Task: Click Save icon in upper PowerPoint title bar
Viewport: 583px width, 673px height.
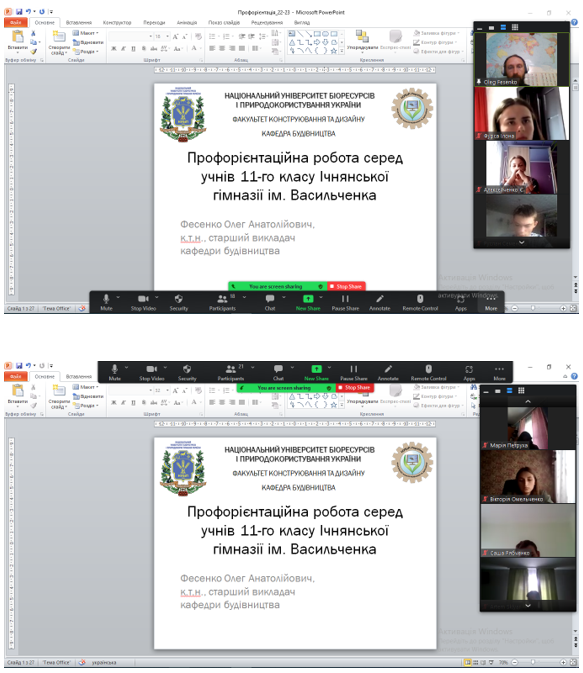Action: (18, 12)
